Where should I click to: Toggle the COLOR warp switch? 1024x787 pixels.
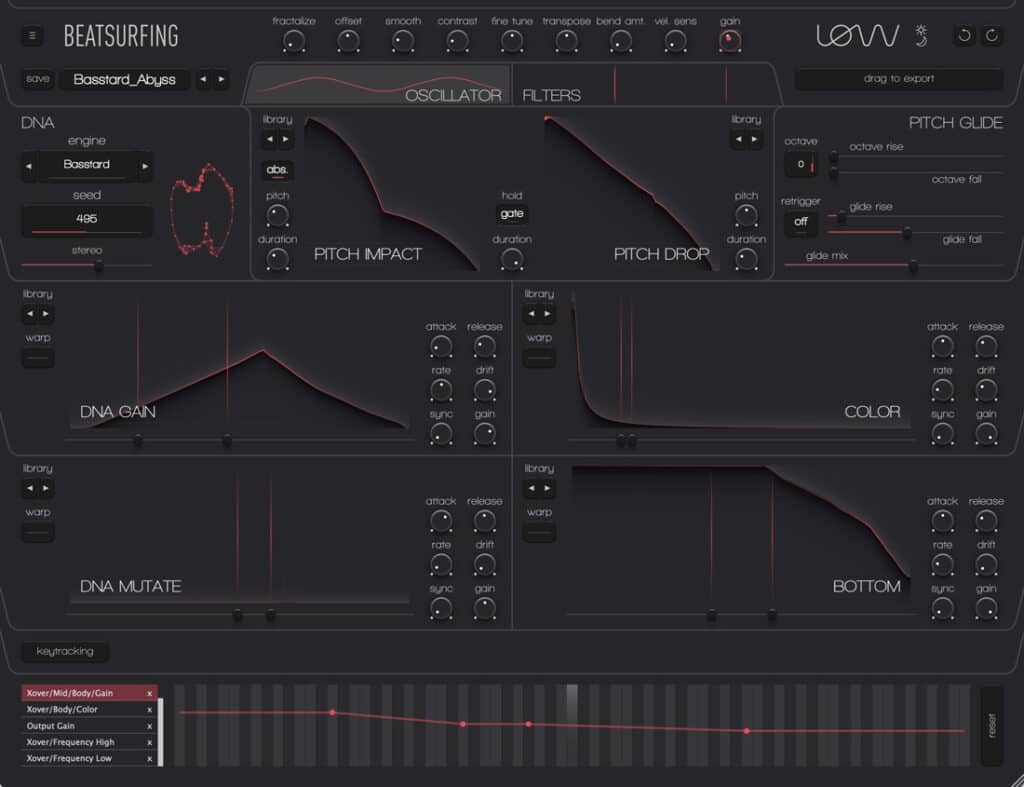(539, 358)
